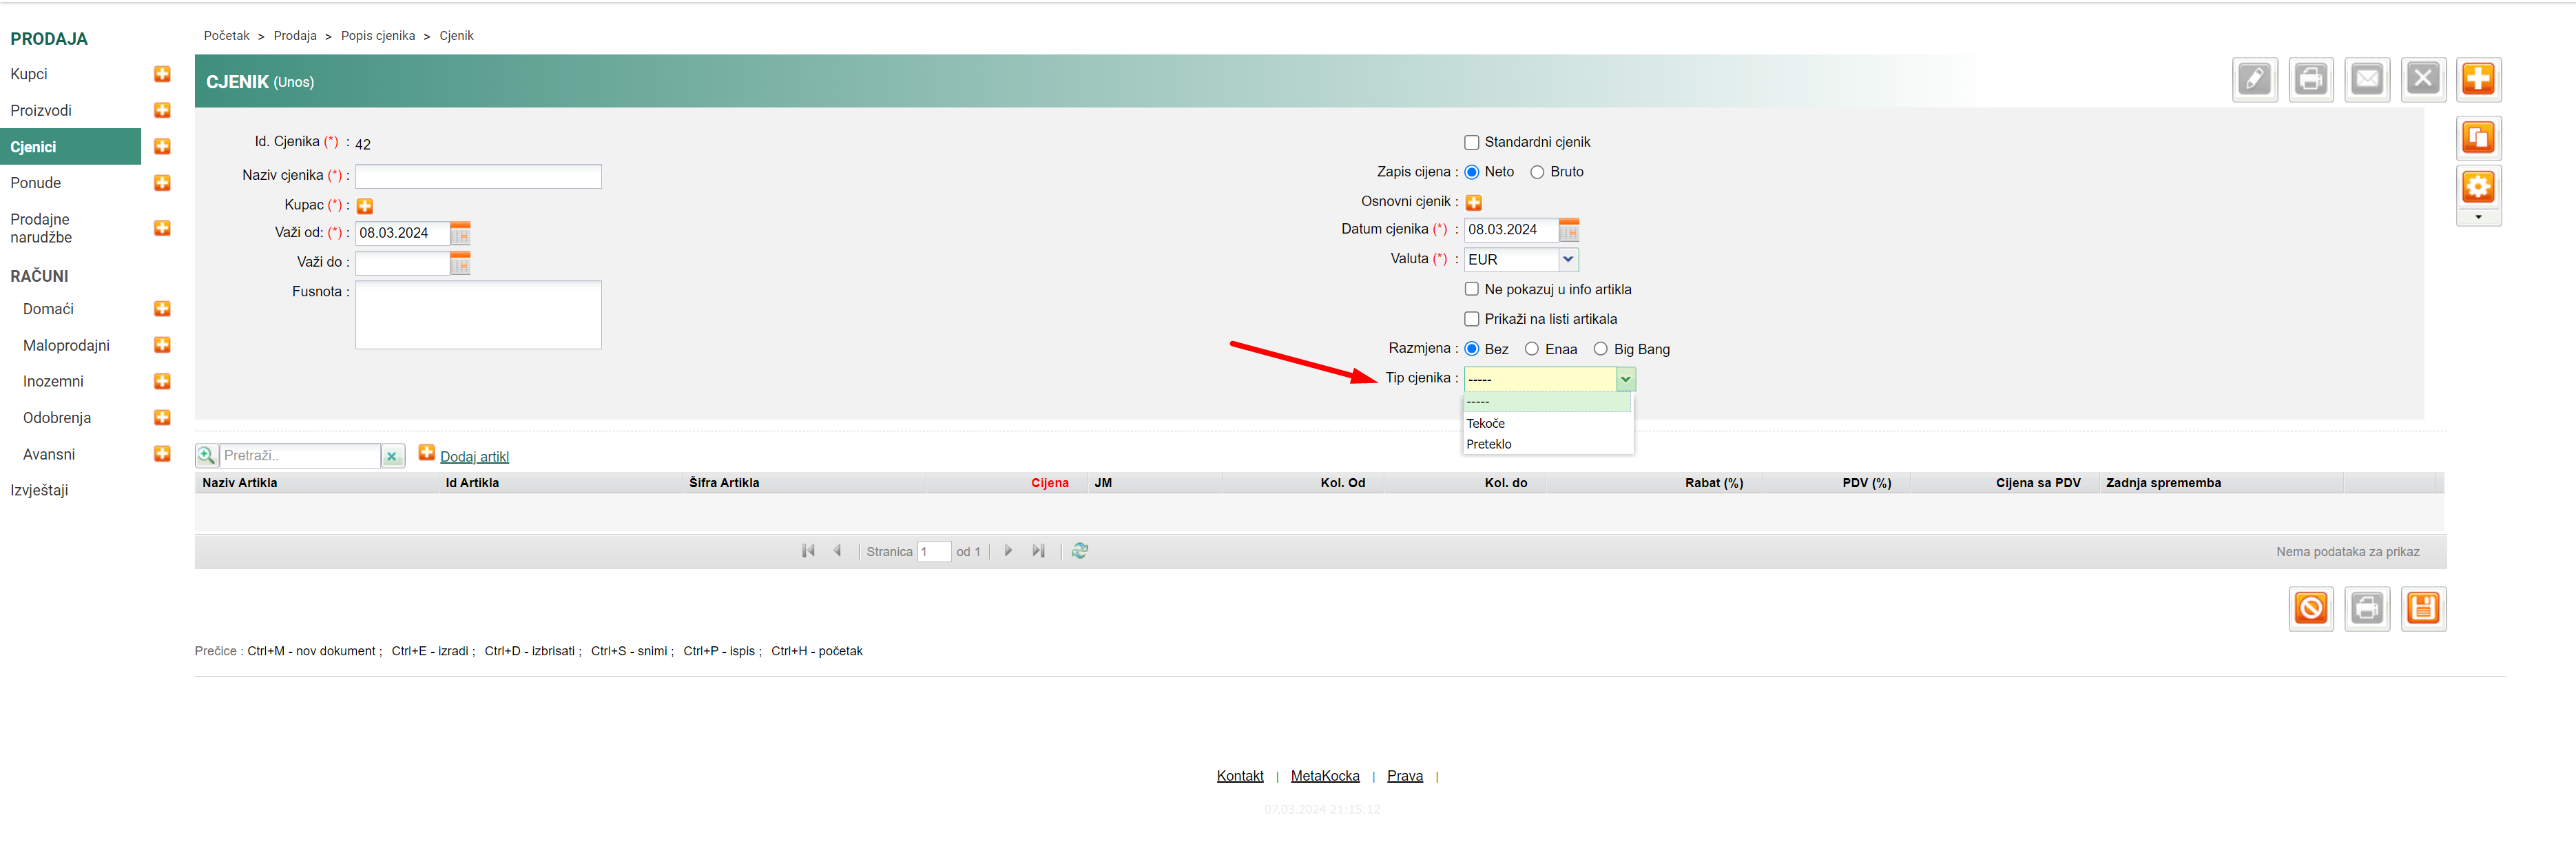2576x853 pixels.
Task: Open Ponude in the sidebar menu
Action: [36, 183]
